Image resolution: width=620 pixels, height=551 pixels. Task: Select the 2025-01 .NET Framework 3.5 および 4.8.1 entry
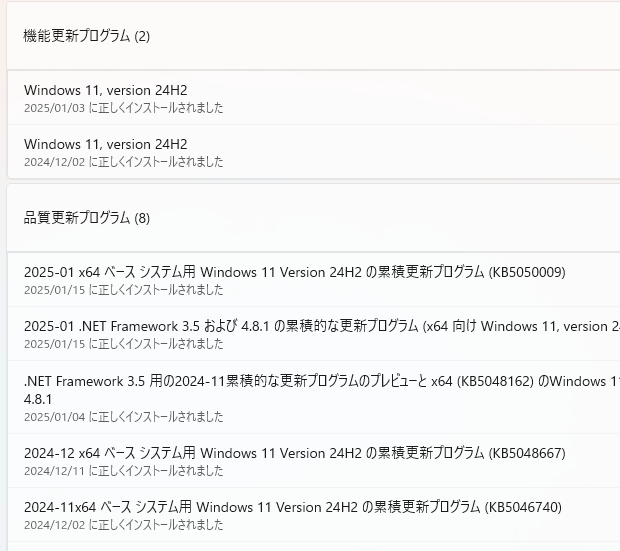coord(314,334)
